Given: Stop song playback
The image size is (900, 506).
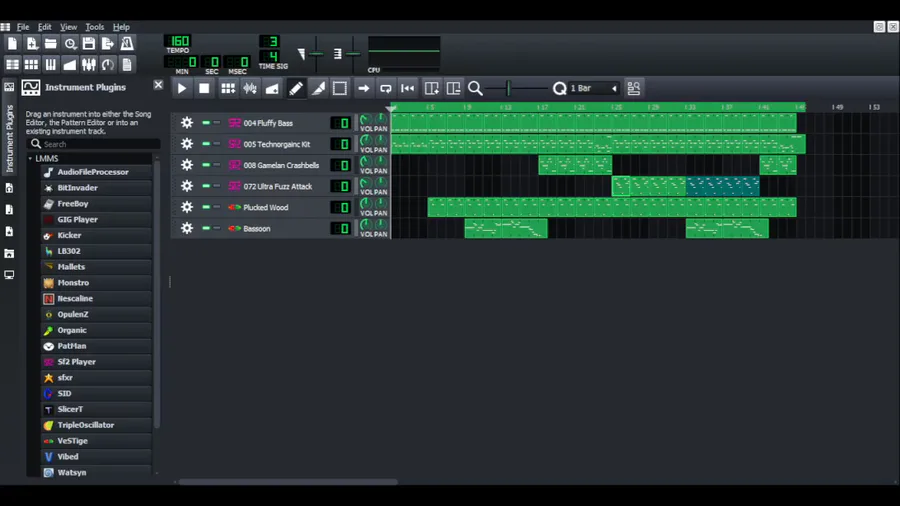Looking at the screenshot, I should click(204, 88).
